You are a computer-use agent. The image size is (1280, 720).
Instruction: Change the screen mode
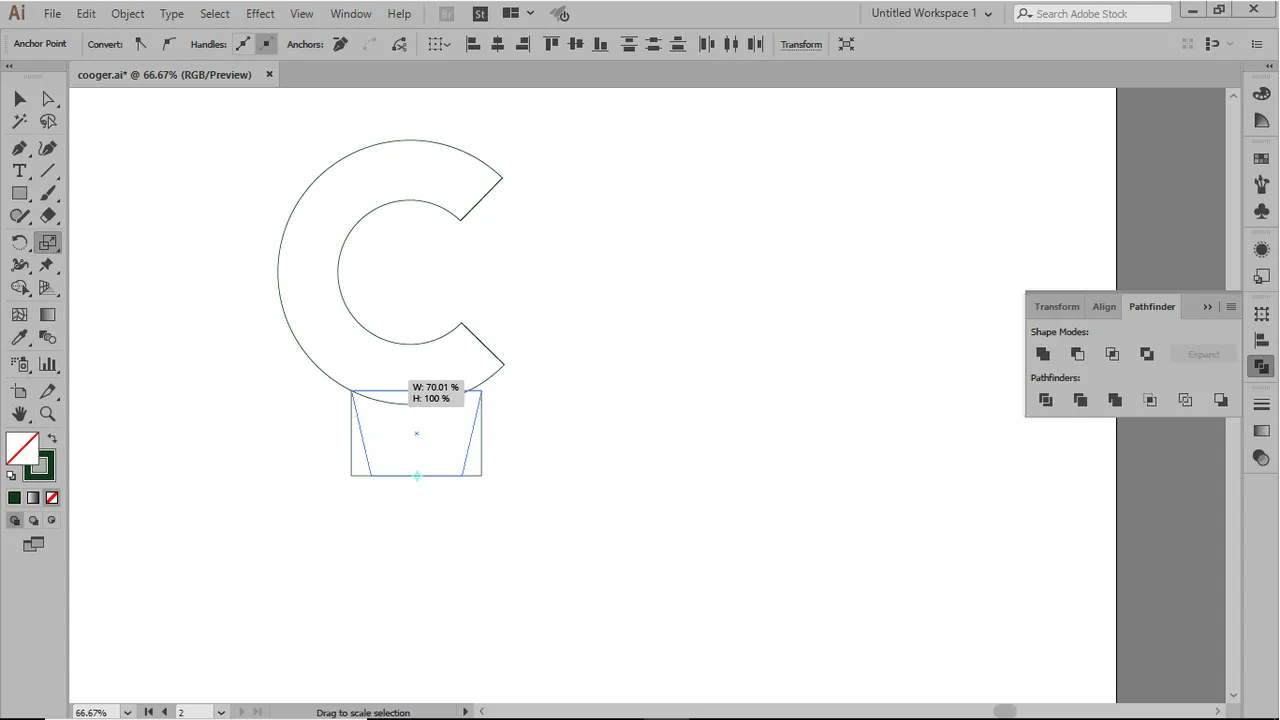[34, 545]
